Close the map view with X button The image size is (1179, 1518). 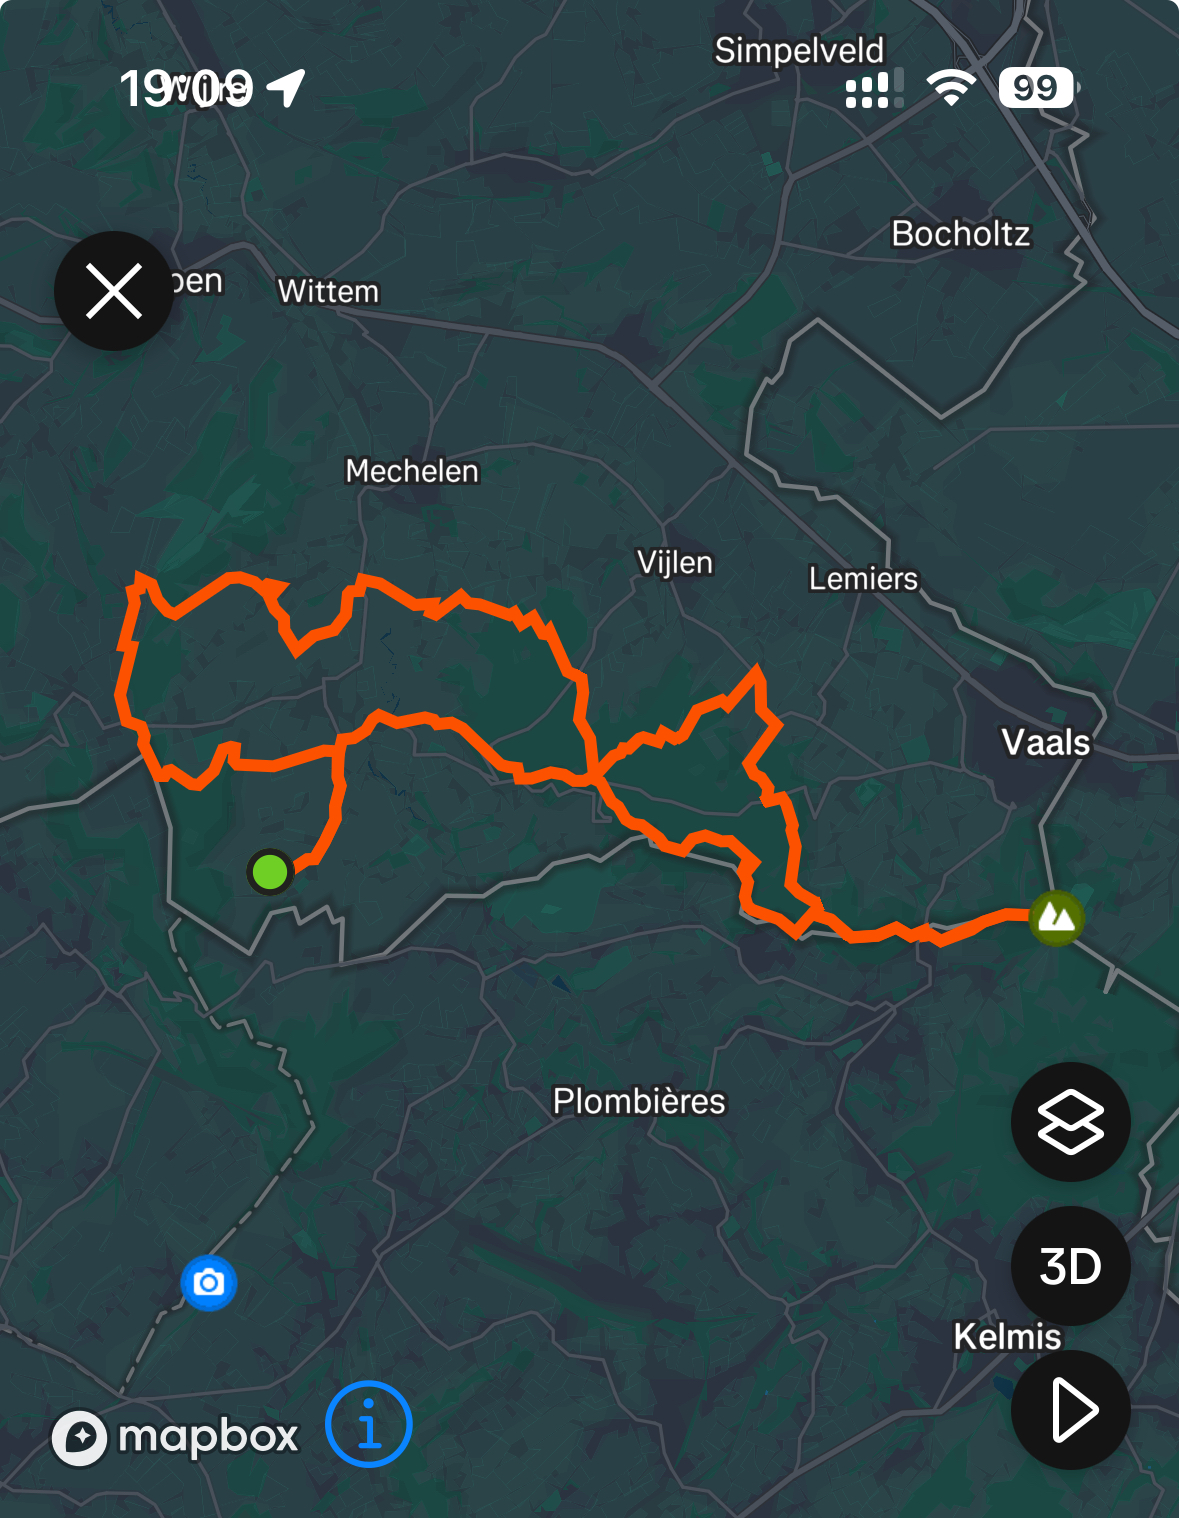[113, 291]
